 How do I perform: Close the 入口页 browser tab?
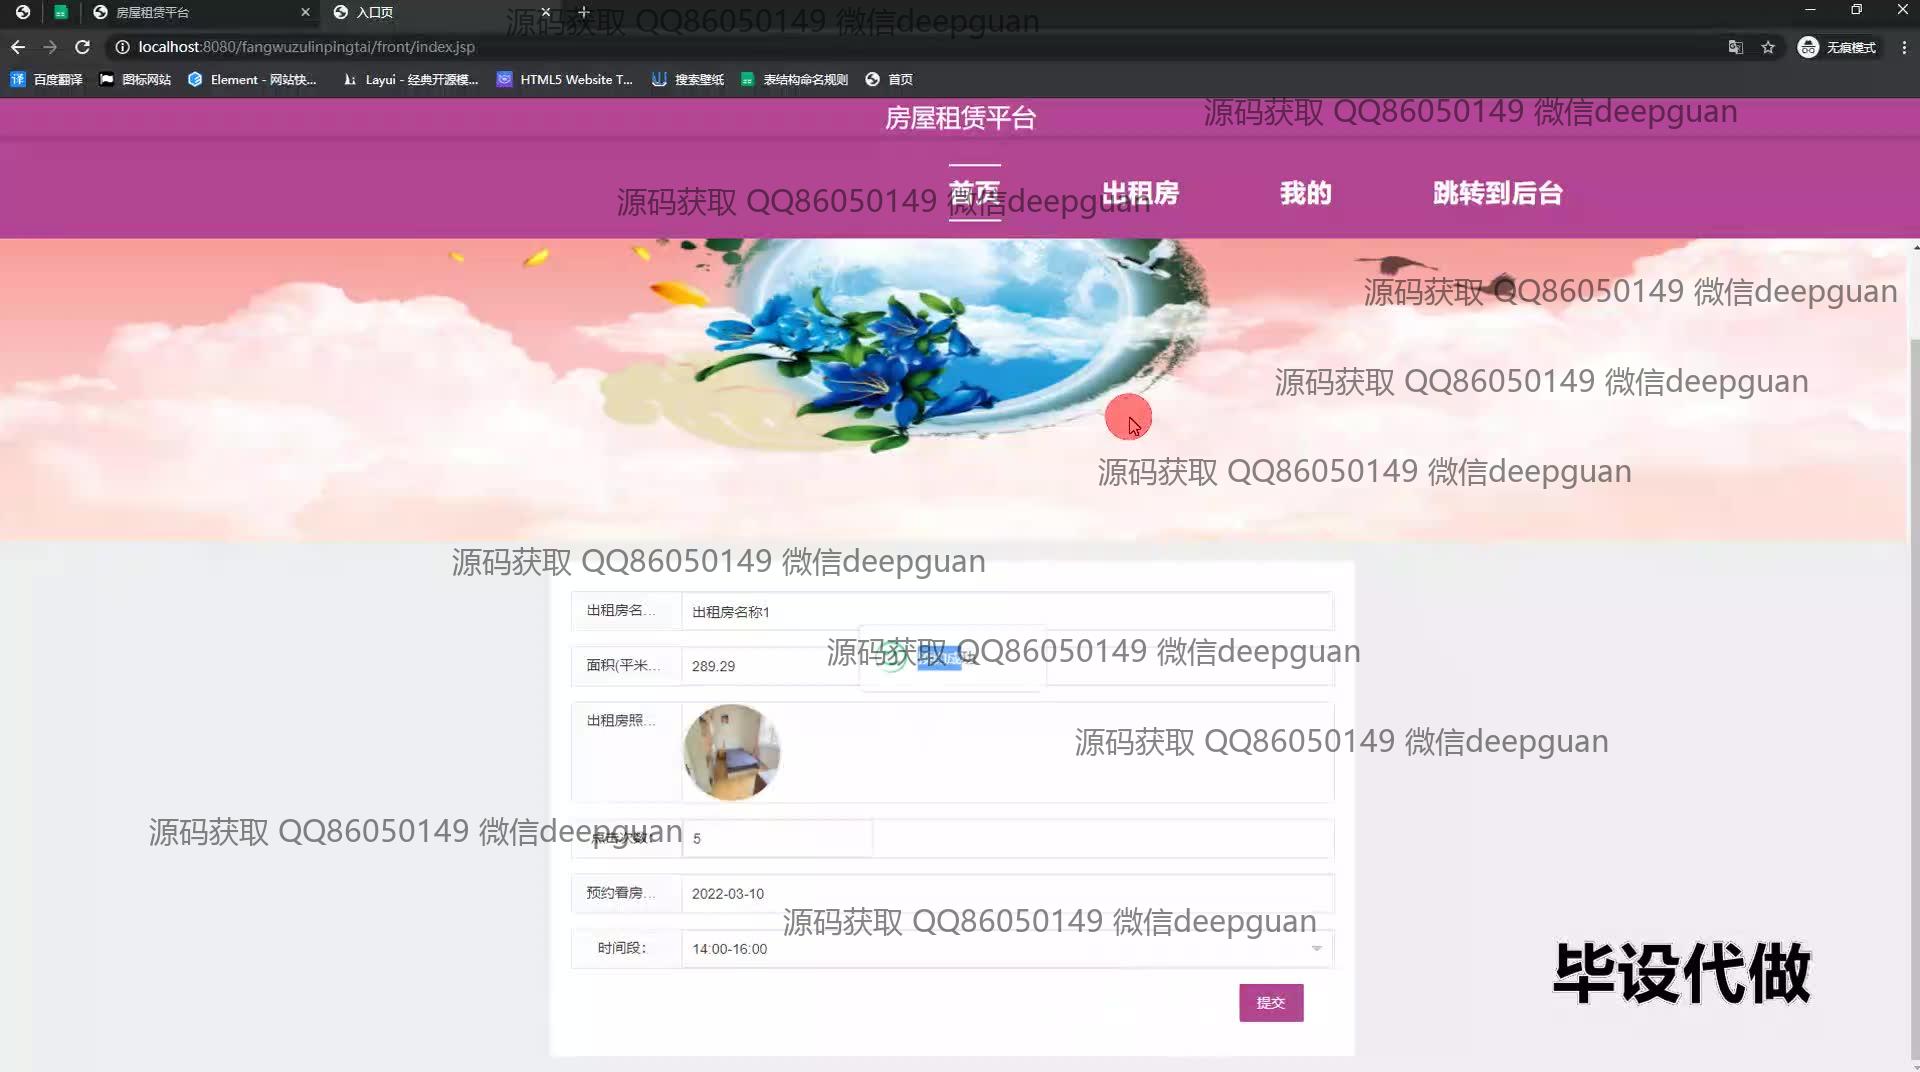(546, 12)
